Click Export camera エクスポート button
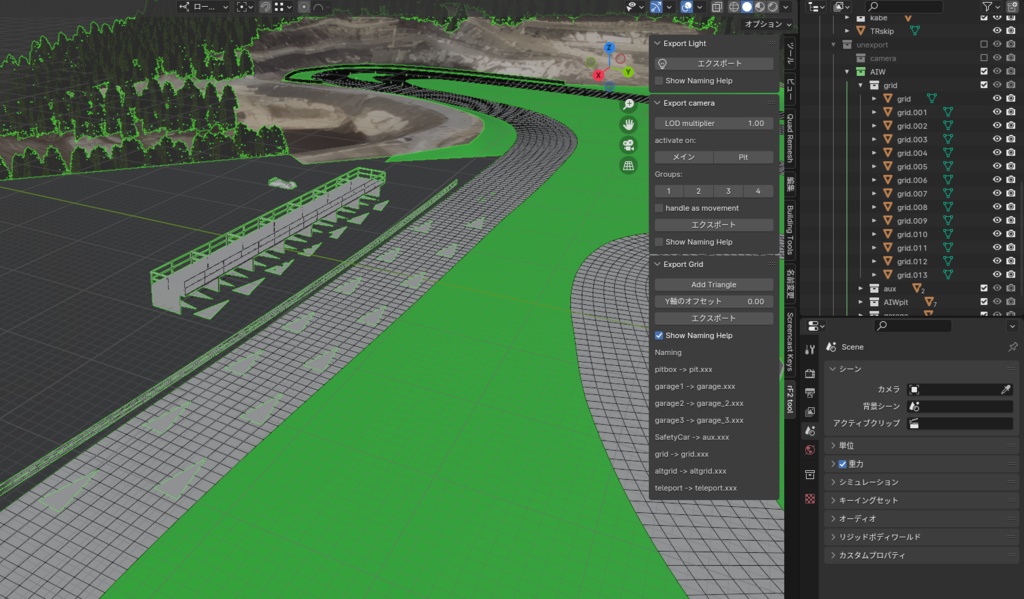Screen dimensions: 1024x599 pyautogui.click(x=714, y=225)
